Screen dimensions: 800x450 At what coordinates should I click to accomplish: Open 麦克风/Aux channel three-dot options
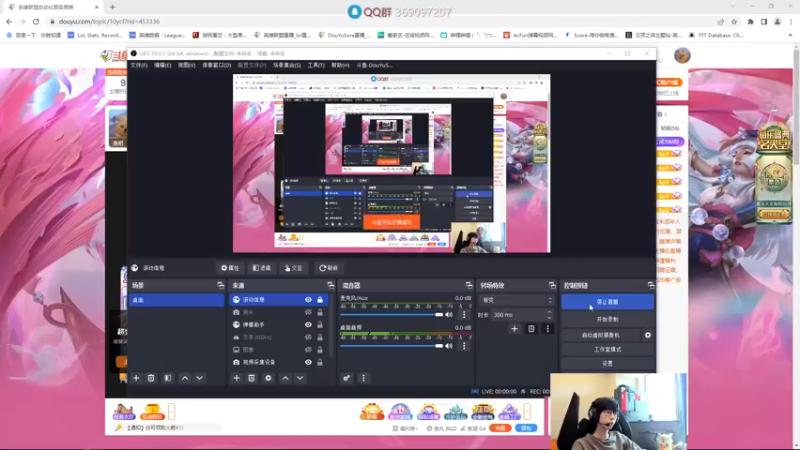point(464,314)
